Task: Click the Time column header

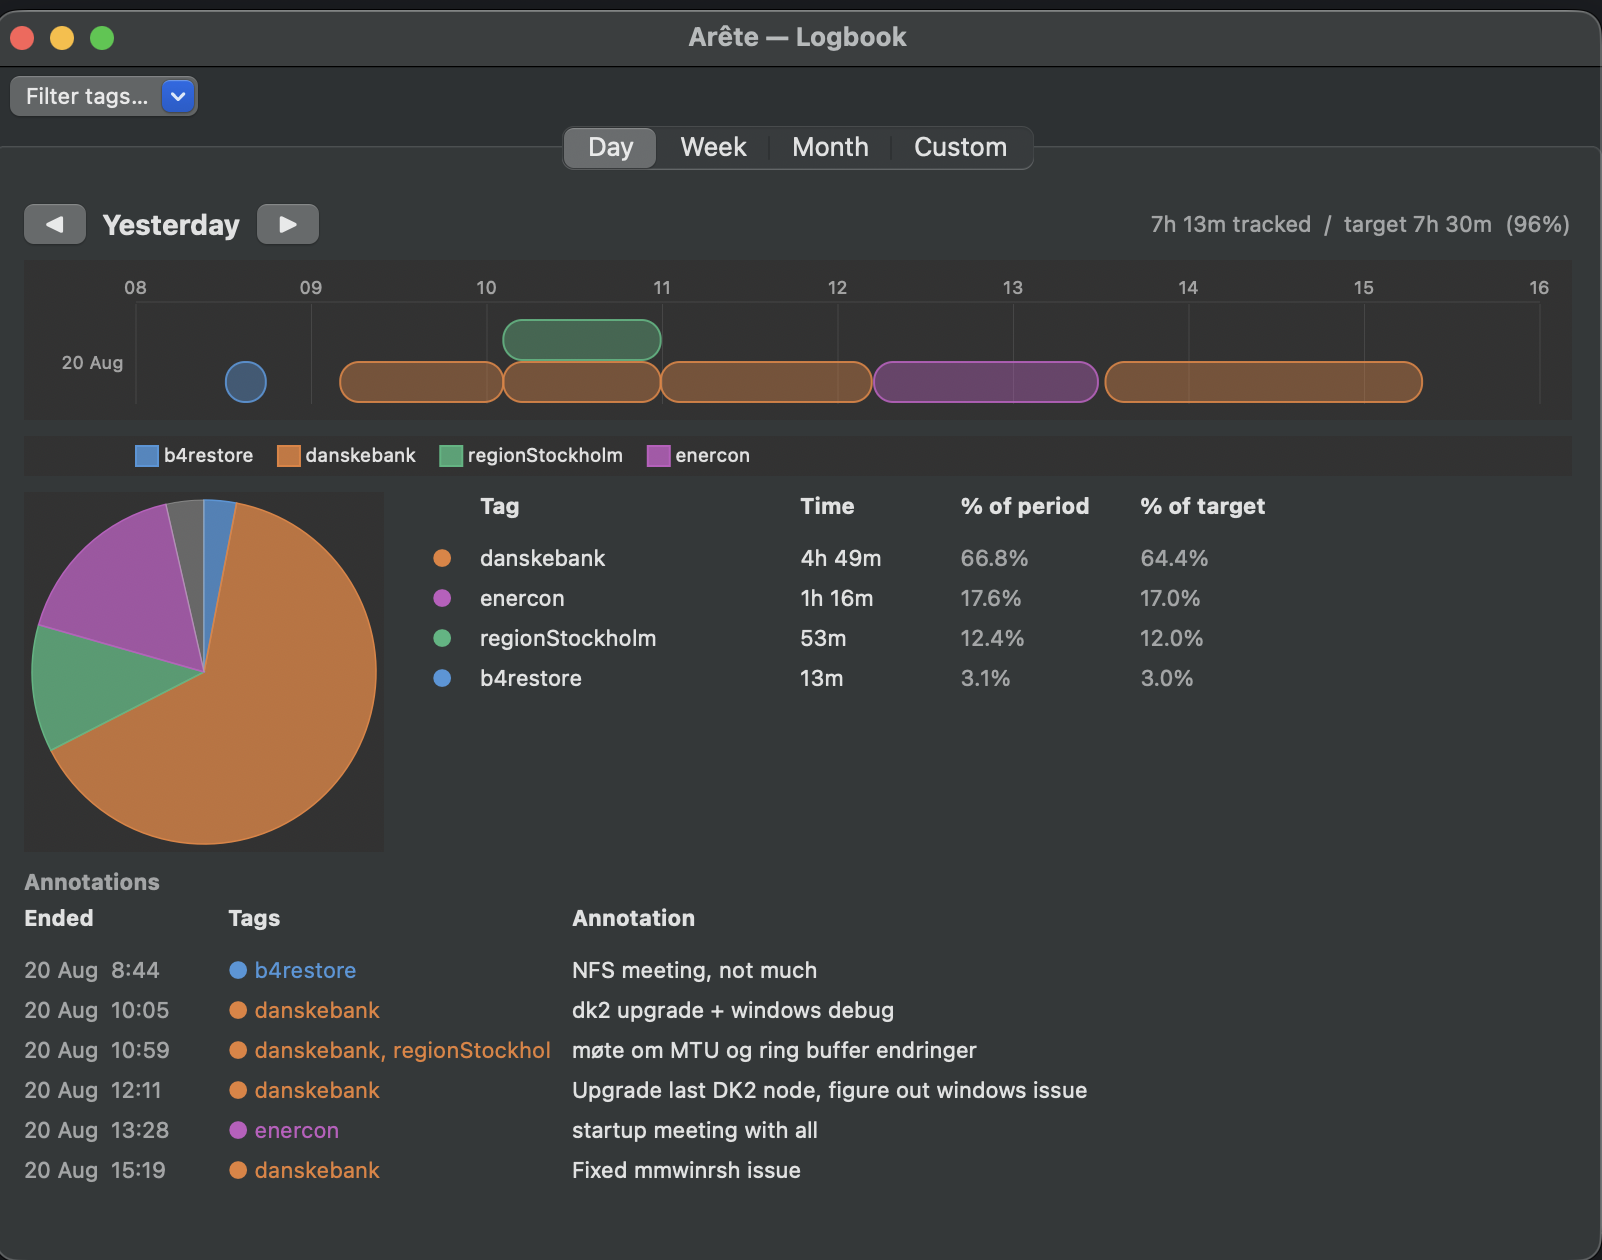Action: pyautogui.click(x=827, y=506)
